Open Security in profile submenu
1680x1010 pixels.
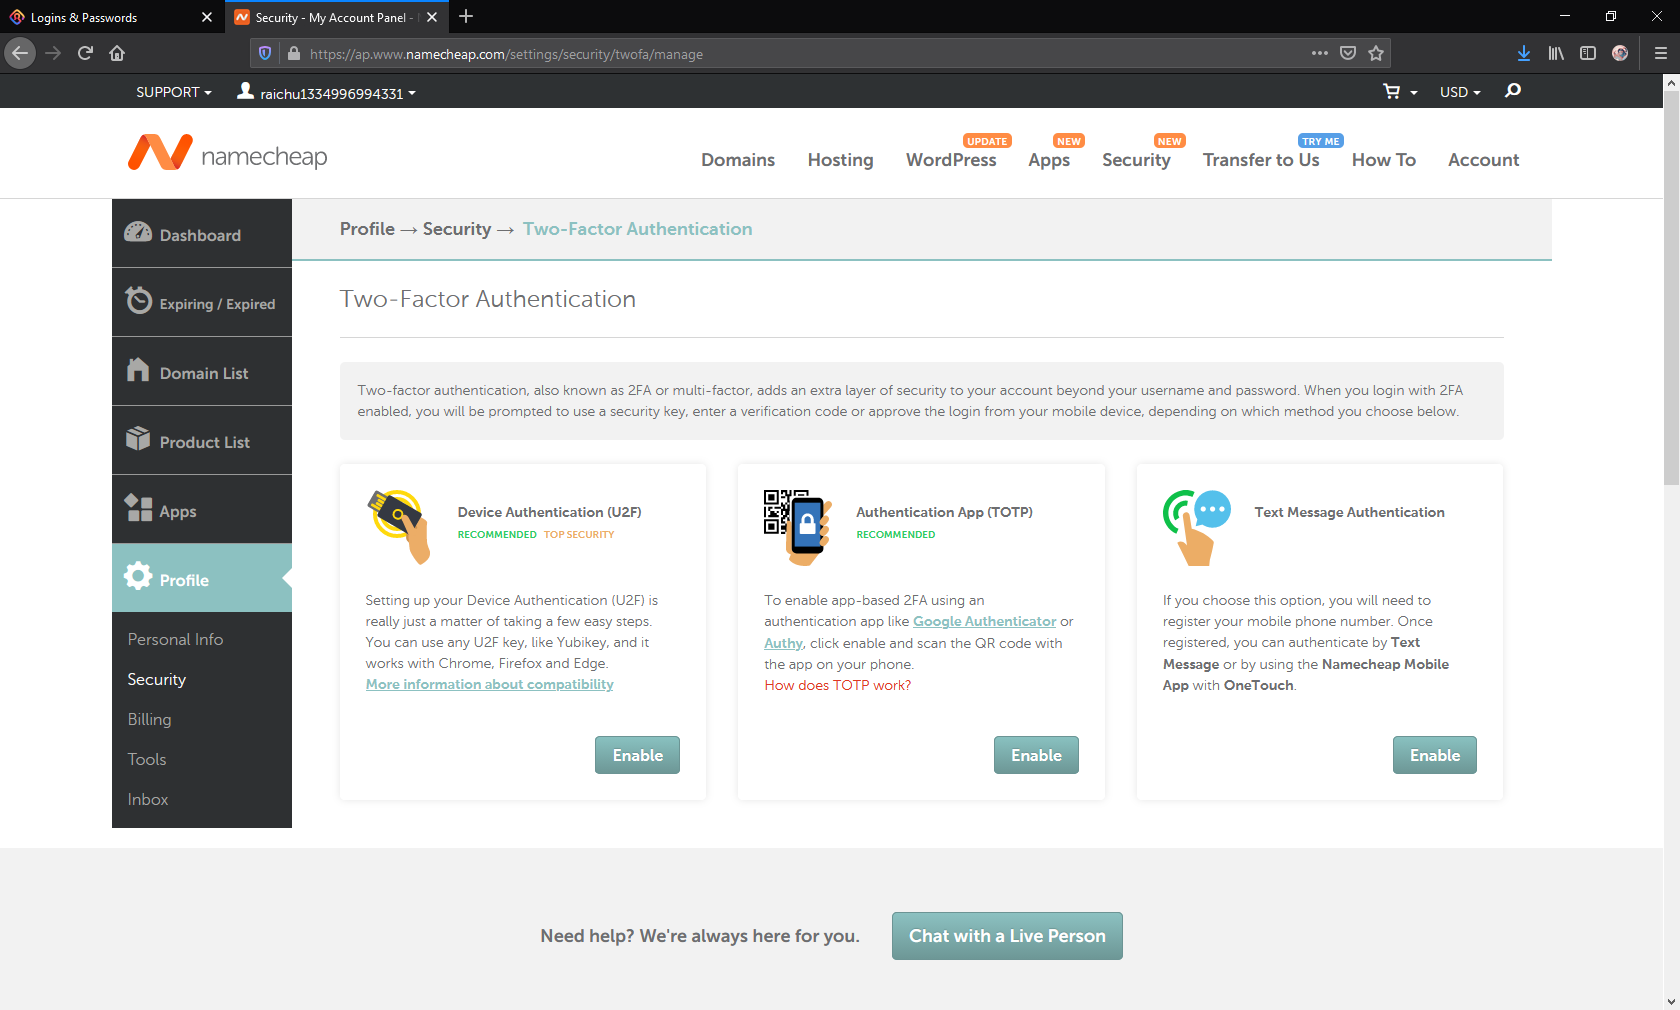click(157, 679)
